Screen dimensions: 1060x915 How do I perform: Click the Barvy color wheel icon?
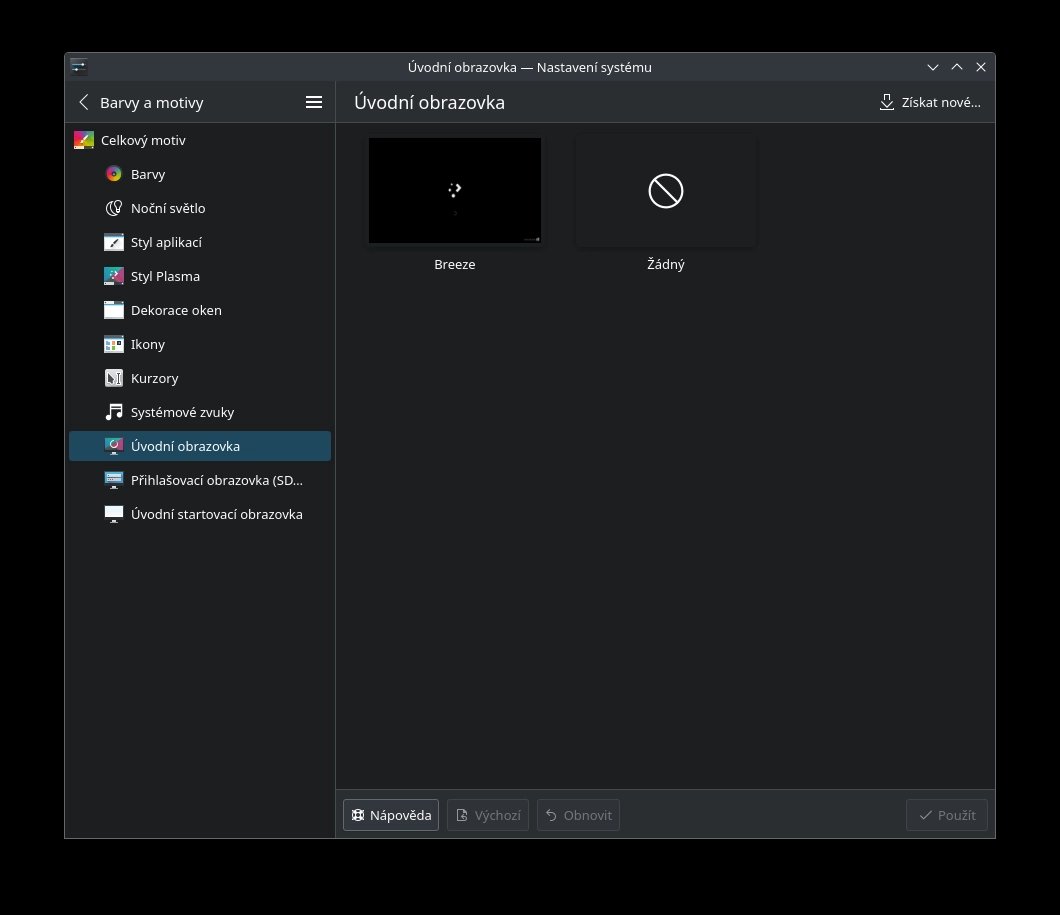[114, 174]
